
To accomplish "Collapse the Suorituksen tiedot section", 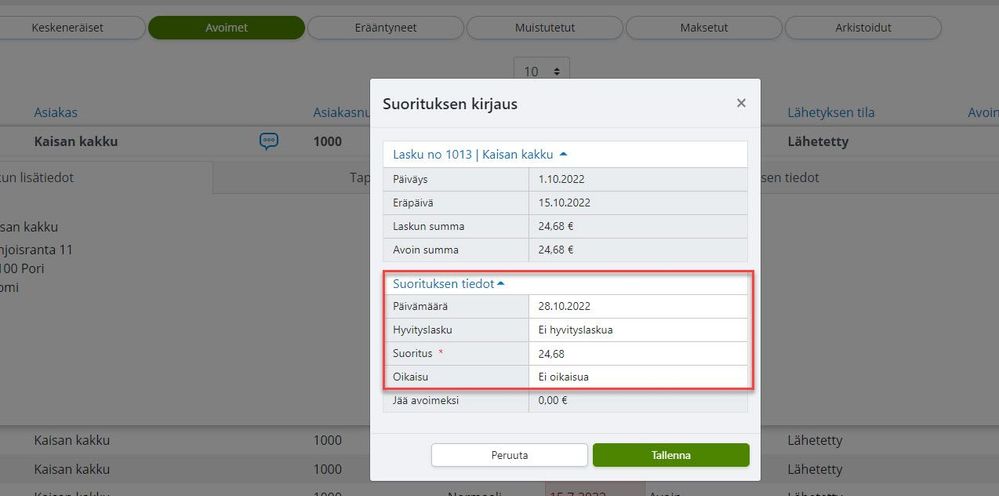I will point(449,284).
